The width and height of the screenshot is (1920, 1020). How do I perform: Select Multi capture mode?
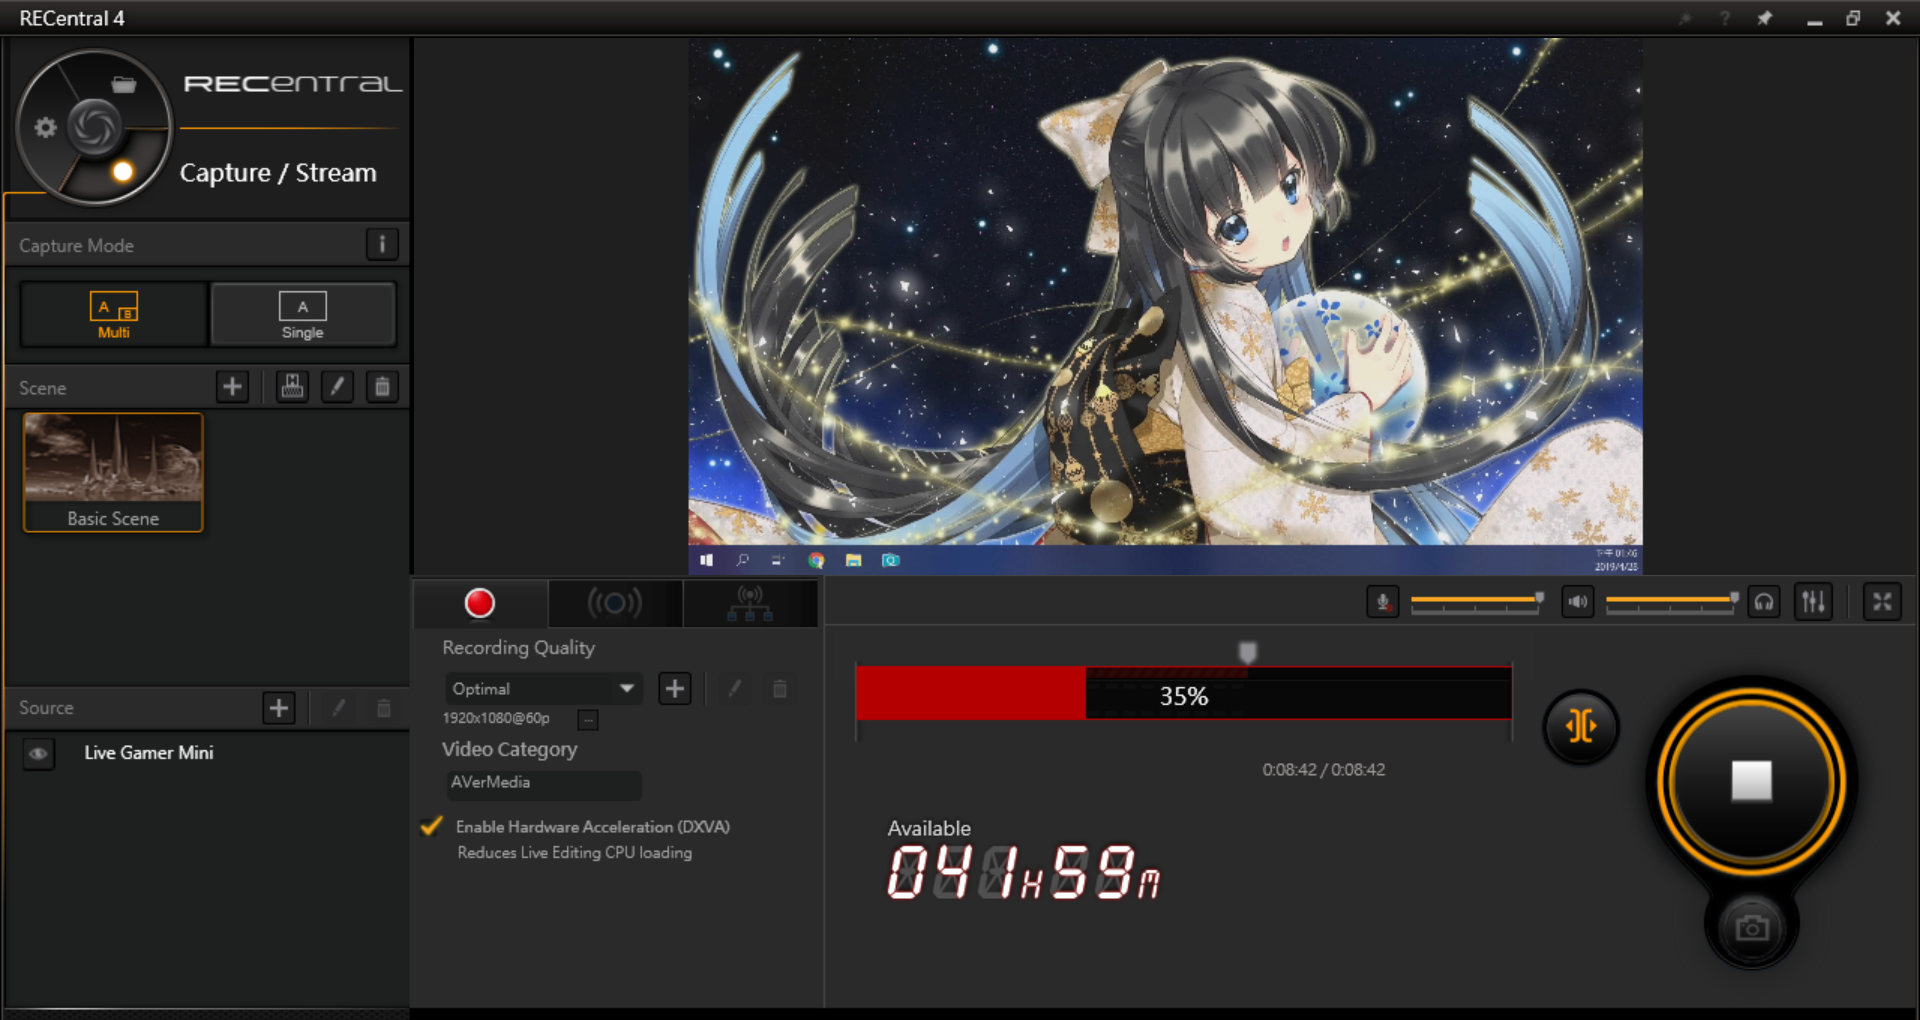click(x=113, y=314)
